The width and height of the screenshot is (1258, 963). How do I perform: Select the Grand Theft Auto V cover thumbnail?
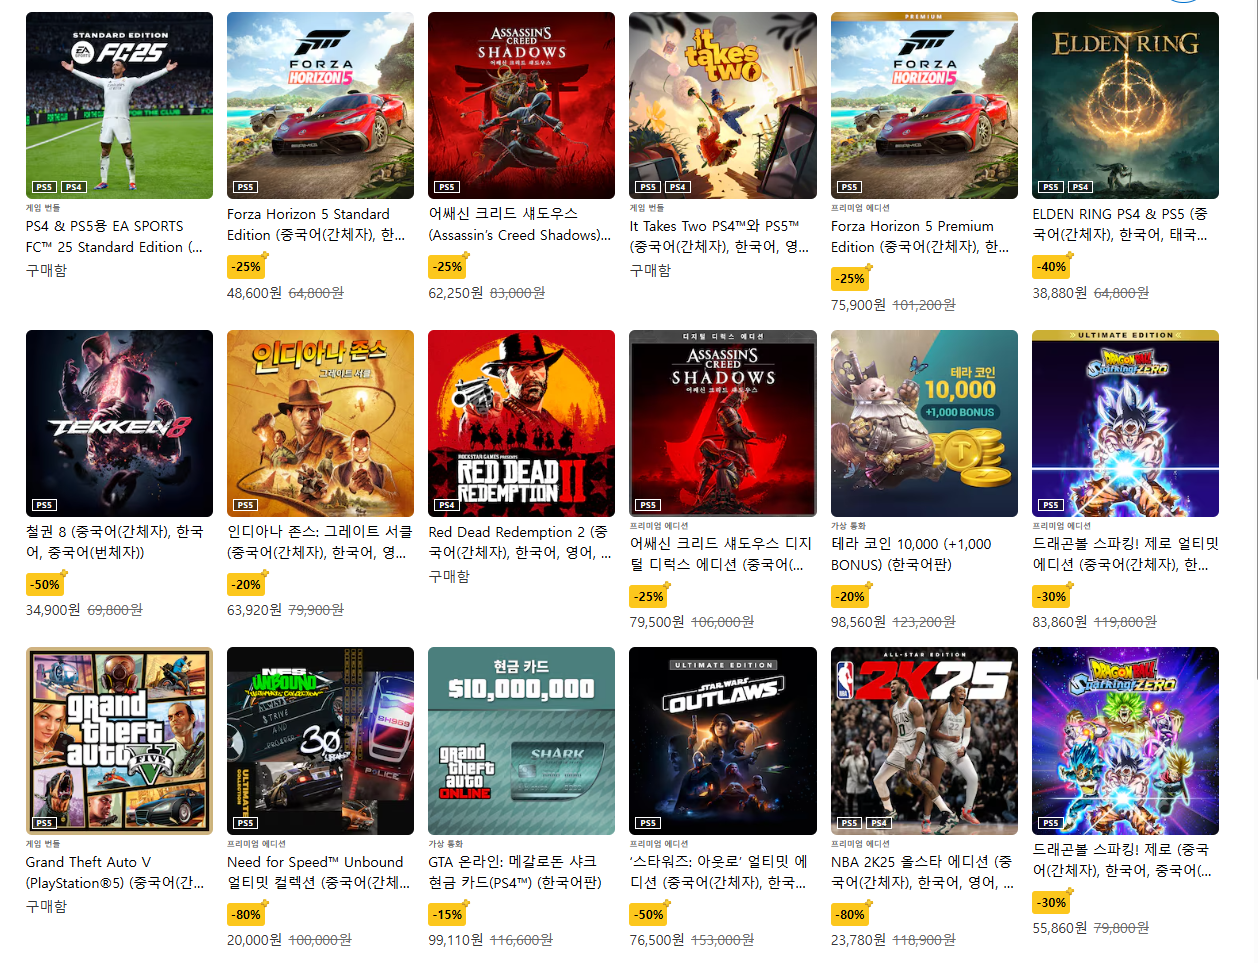119,740
